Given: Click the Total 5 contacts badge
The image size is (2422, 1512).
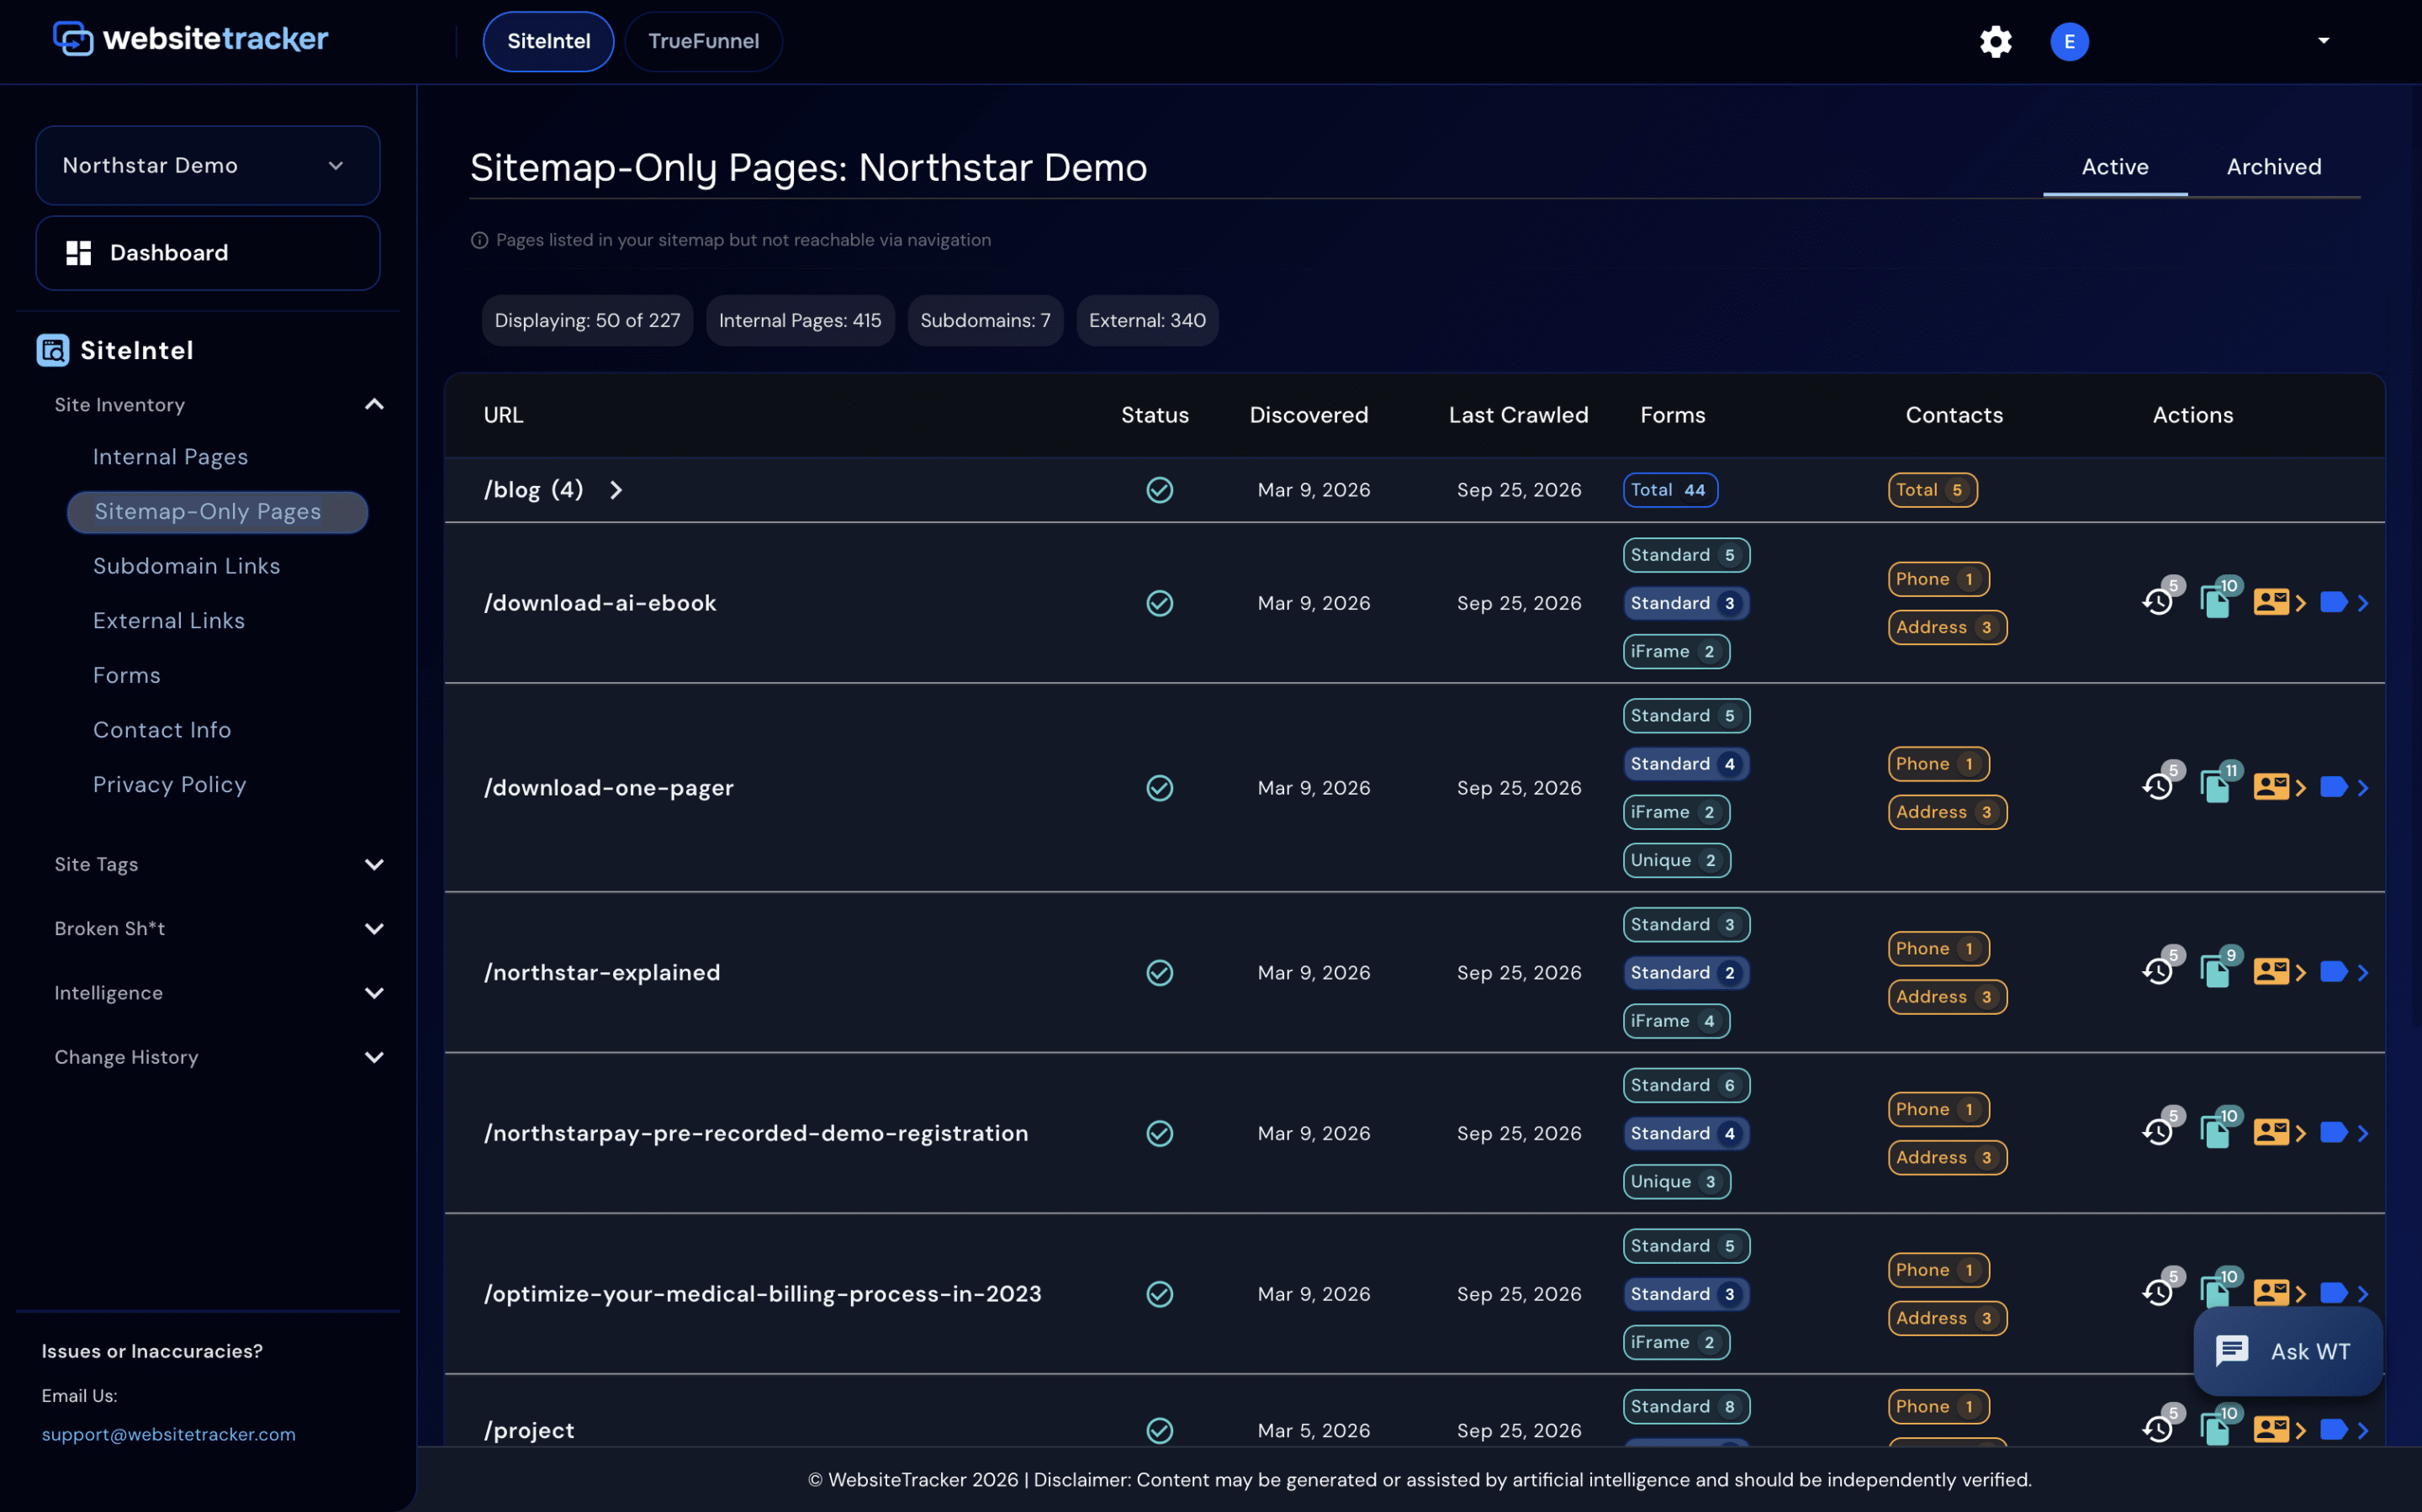Looking at the screenshot, I should [x=1932, y=490].
